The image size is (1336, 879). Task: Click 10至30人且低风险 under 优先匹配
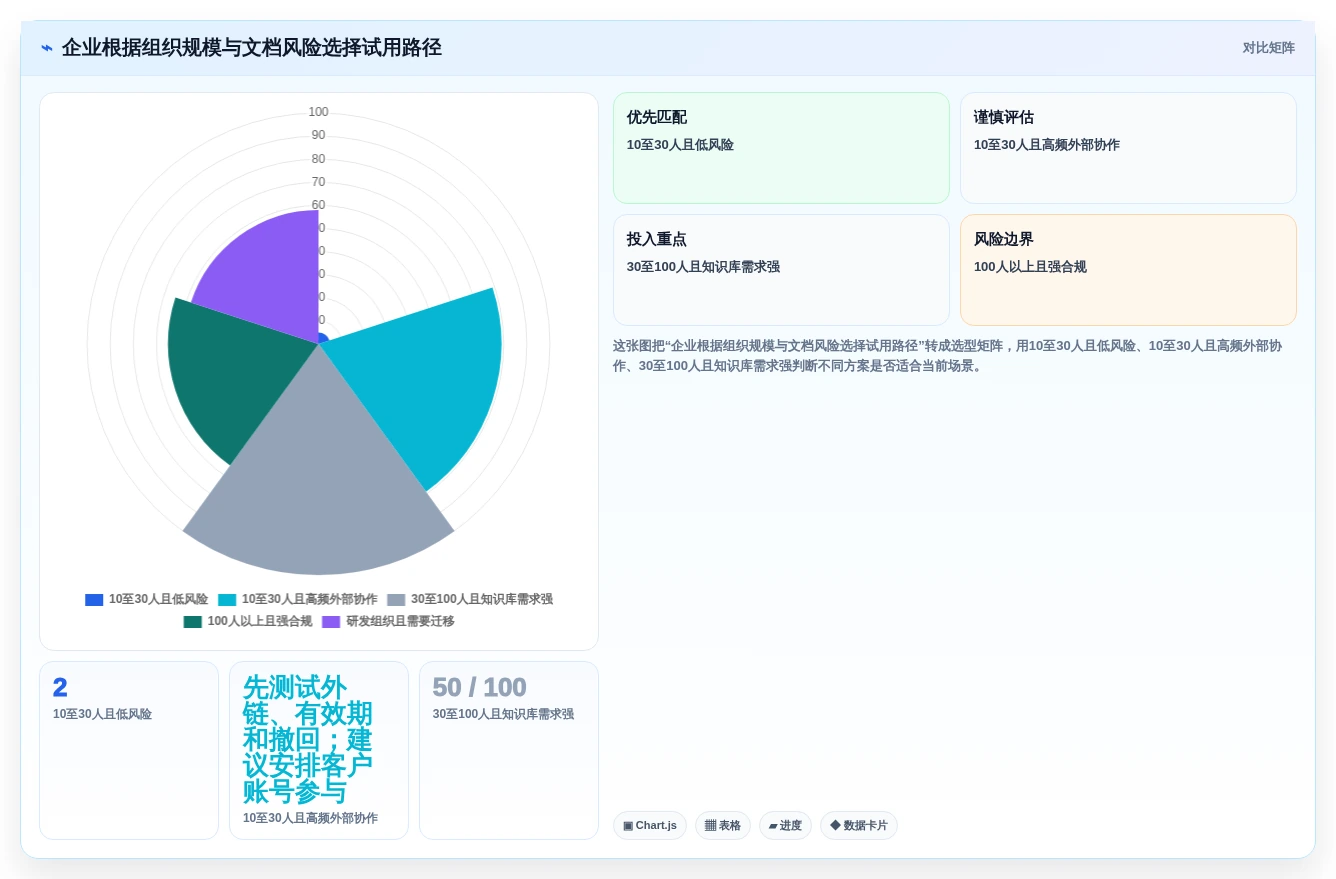[x=680, y=145]
